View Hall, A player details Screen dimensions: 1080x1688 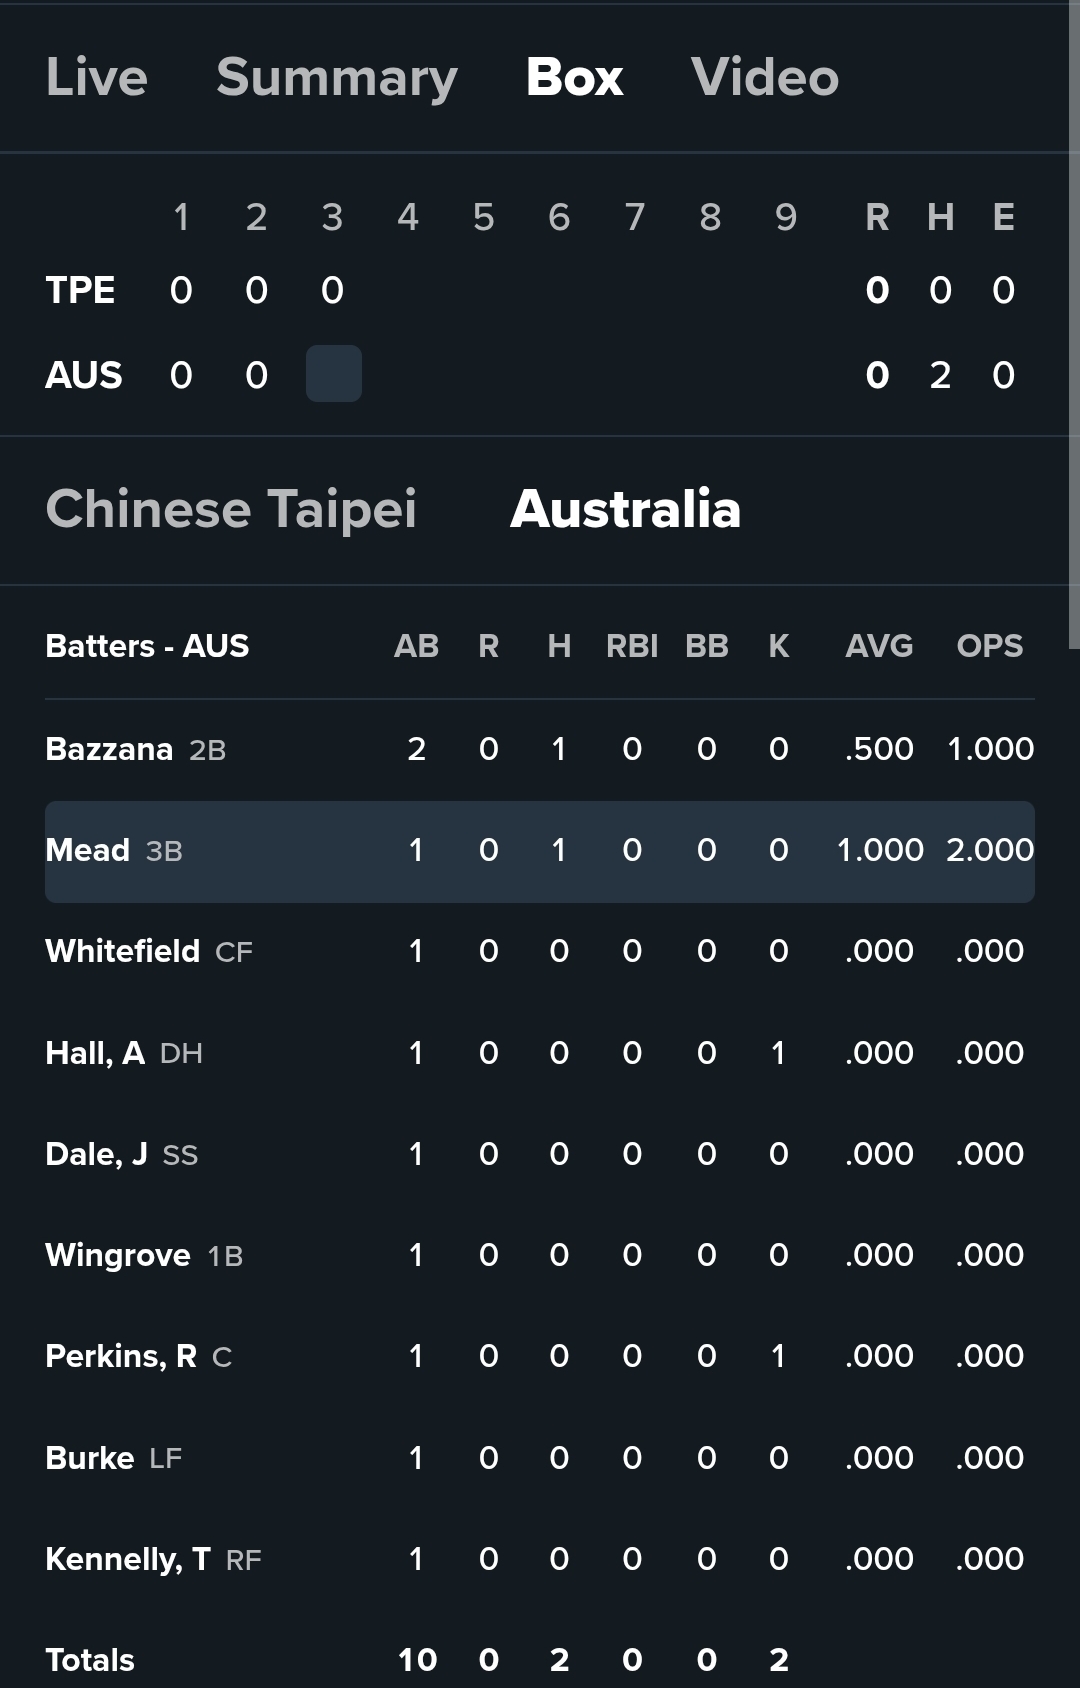[x=95, y=1053]
